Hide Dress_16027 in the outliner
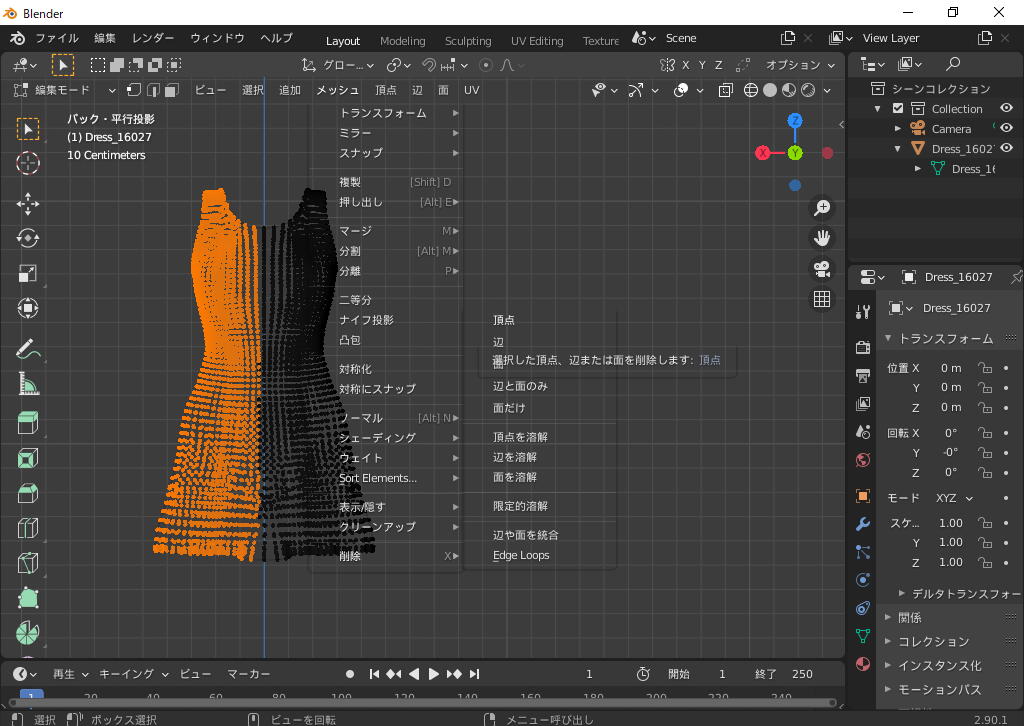This screenshot has height=726, width=1024. [x=1006, y=148]
